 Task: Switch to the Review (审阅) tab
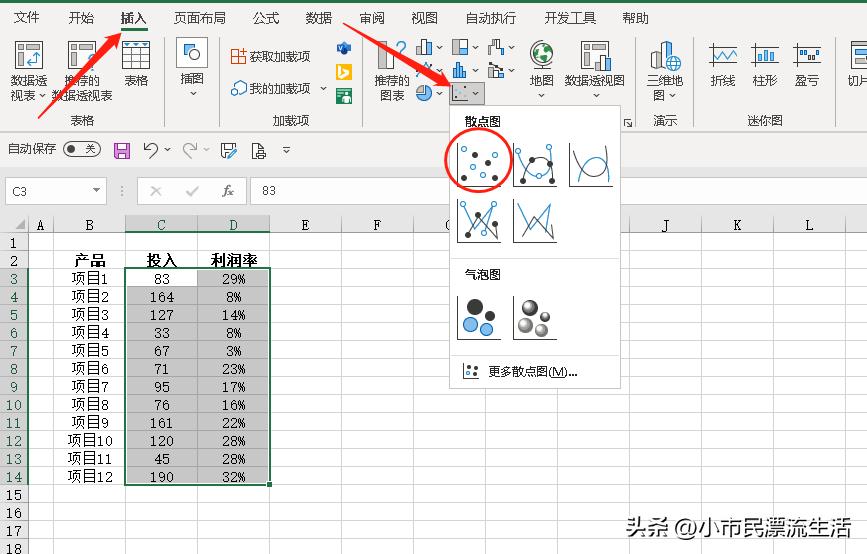point(372,18)
